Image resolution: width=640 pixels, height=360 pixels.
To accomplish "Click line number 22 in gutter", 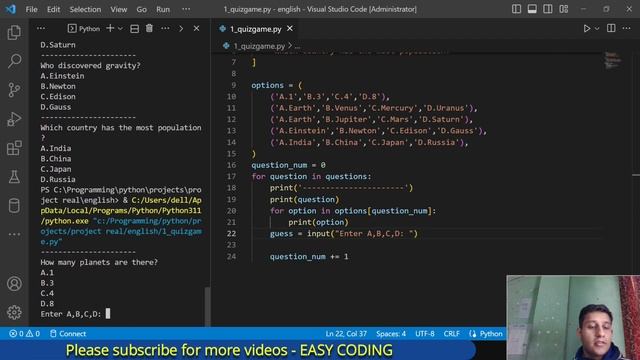I will 231,233.
